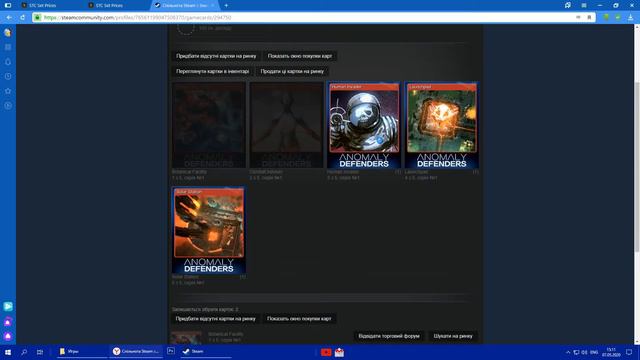Click the green check extension icon
The height and width of the screenshot is (360, 640).
coord(618,18)
